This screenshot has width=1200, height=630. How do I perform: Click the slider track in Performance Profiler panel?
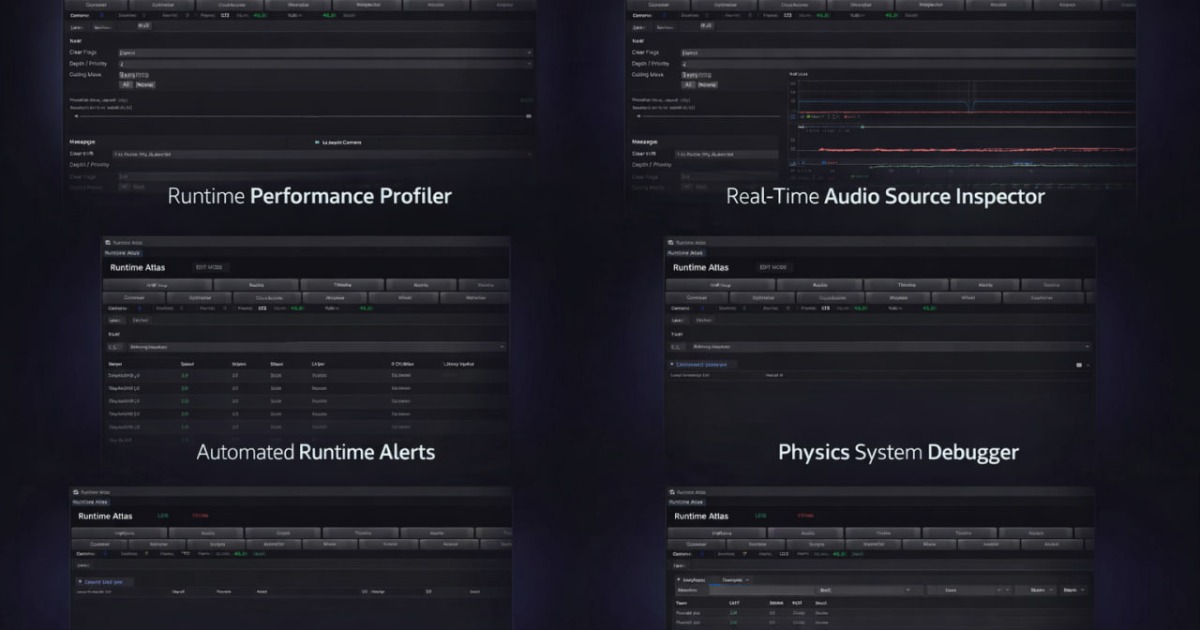(300, 116)
